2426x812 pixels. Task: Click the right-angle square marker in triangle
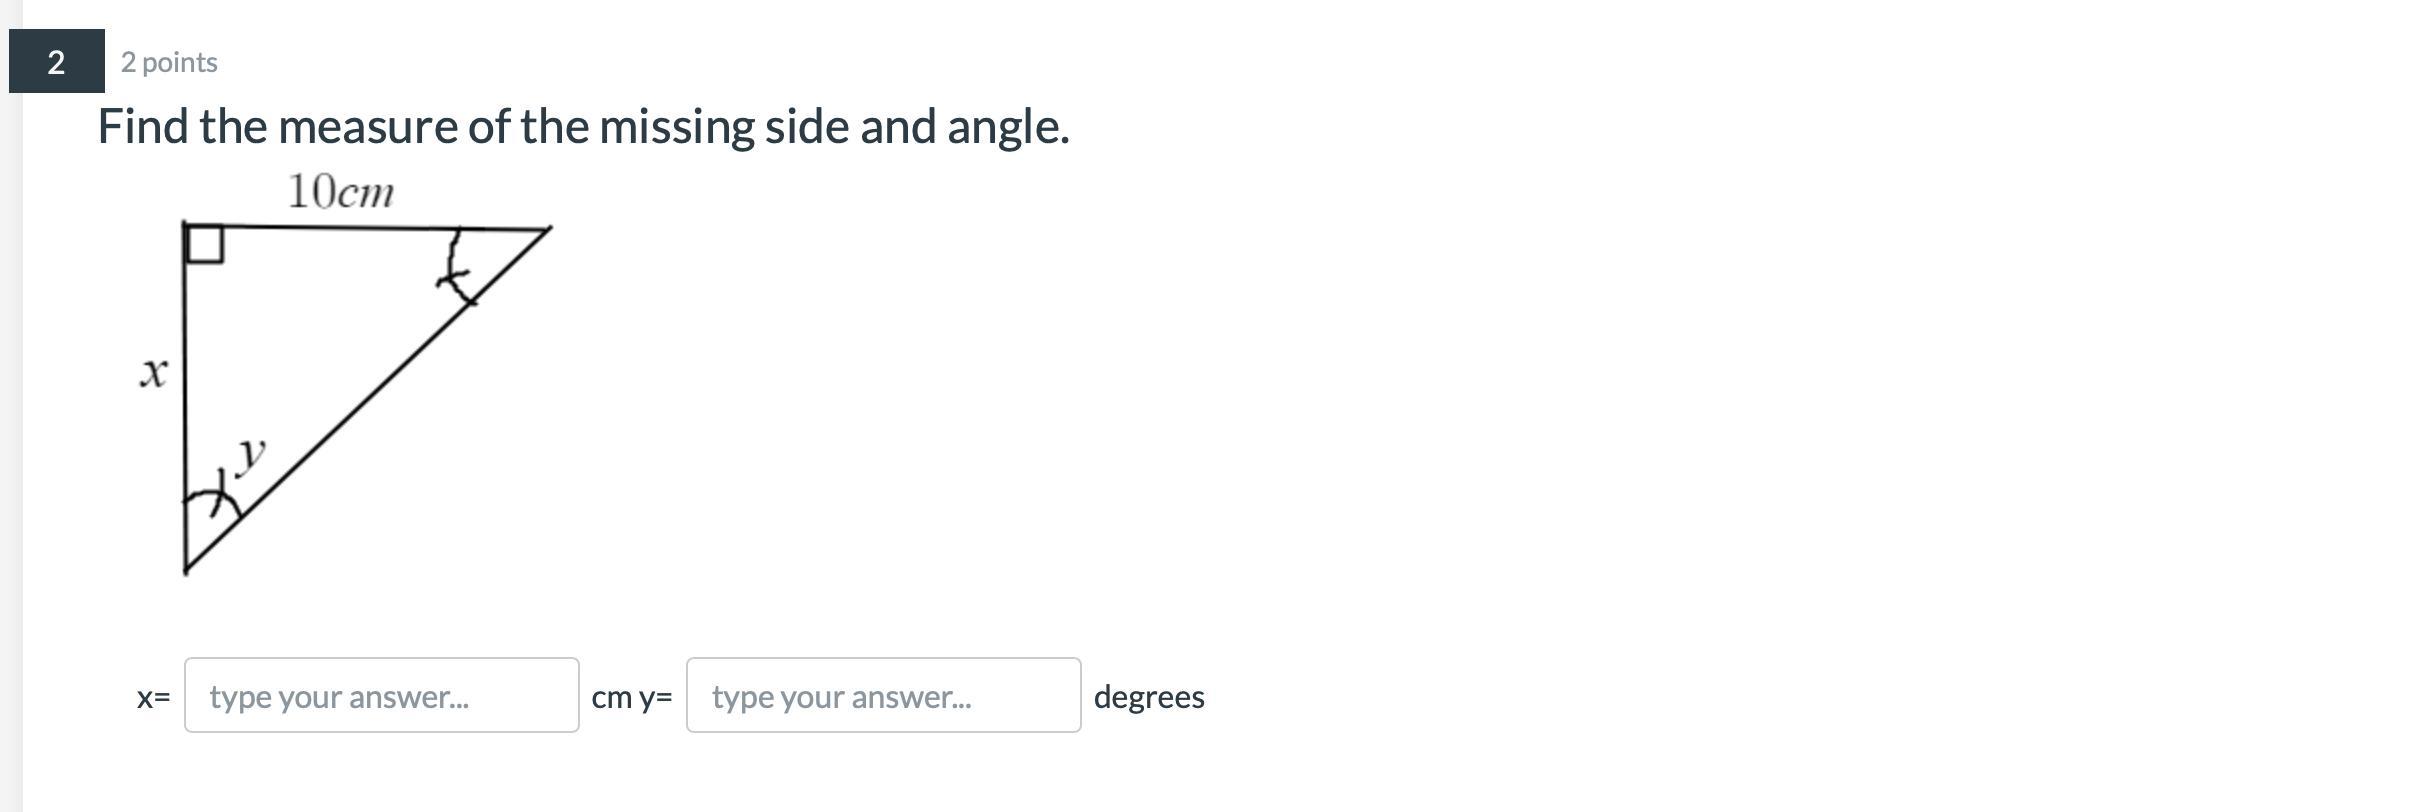(204, 245)
